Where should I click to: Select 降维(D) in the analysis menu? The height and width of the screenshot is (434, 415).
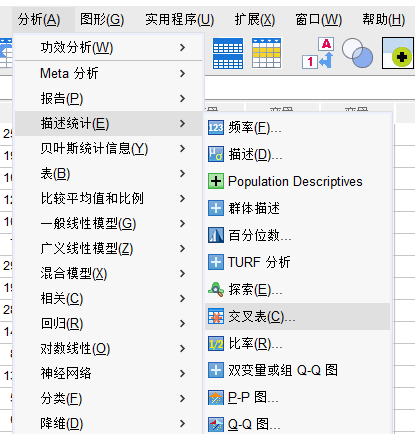109,424
